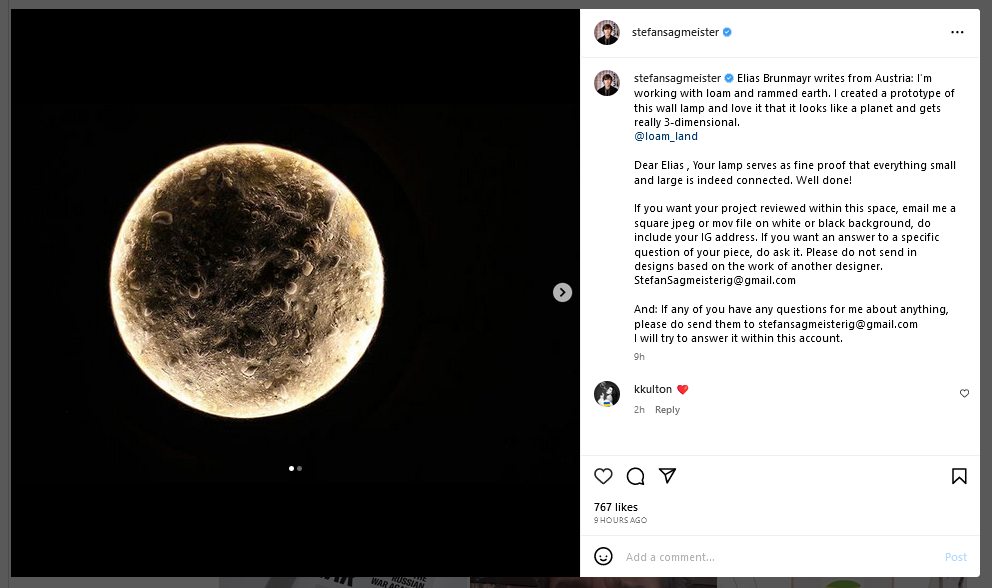Reply to kkulton's comment

point(667,410)
